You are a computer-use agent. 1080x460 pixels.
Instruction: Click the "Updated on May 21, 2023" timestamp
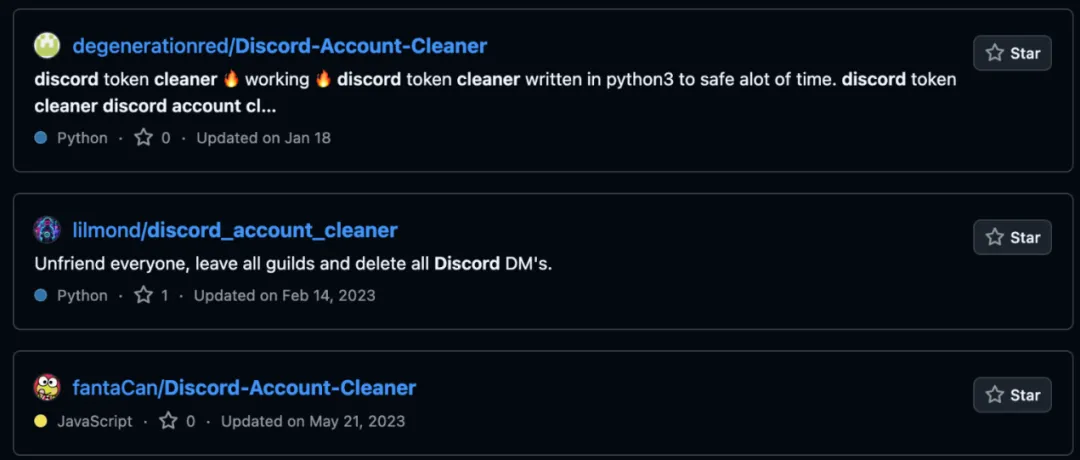pyautogui.click(x=313, y=421)
